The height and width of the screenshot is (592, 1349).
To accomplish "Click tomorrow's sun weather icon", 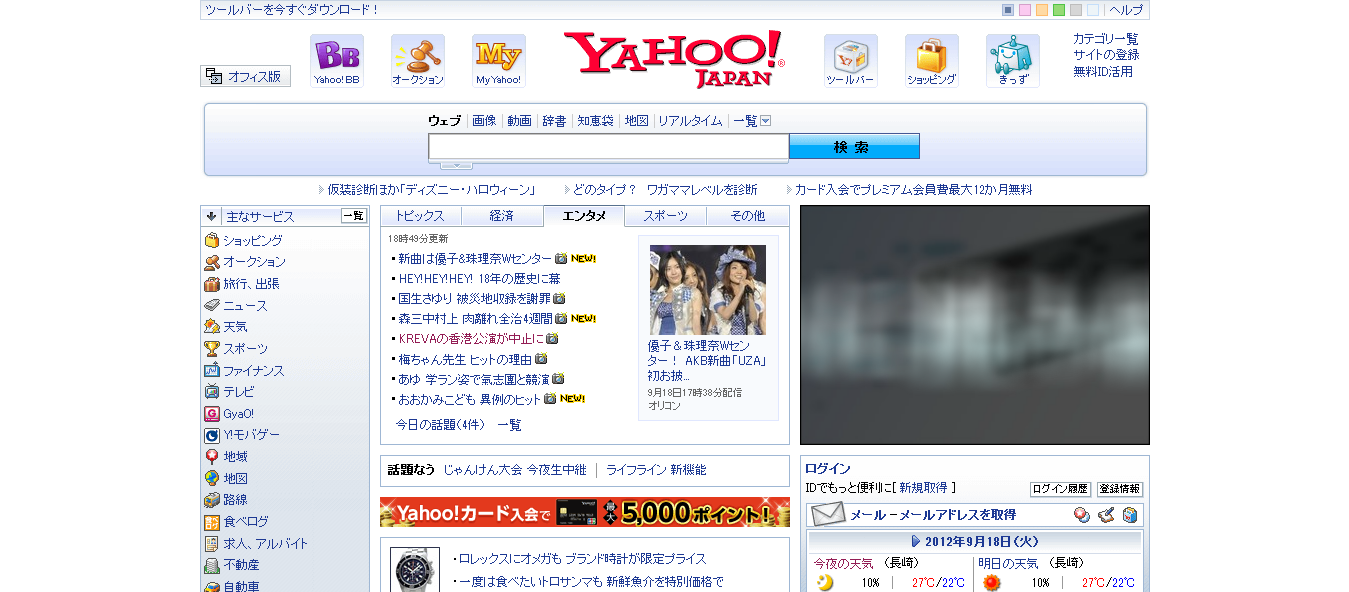I will pyautogui.click(x=992, y=583).
